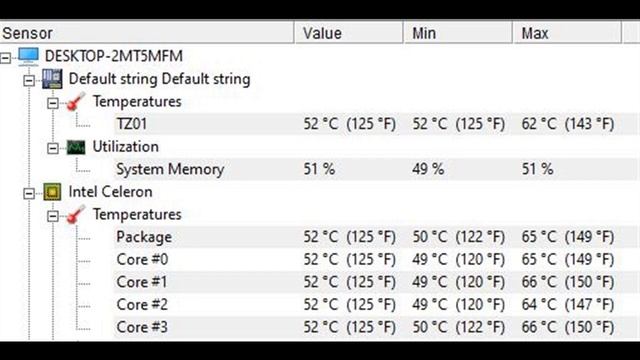Click the Min column header

click(458, 33)
